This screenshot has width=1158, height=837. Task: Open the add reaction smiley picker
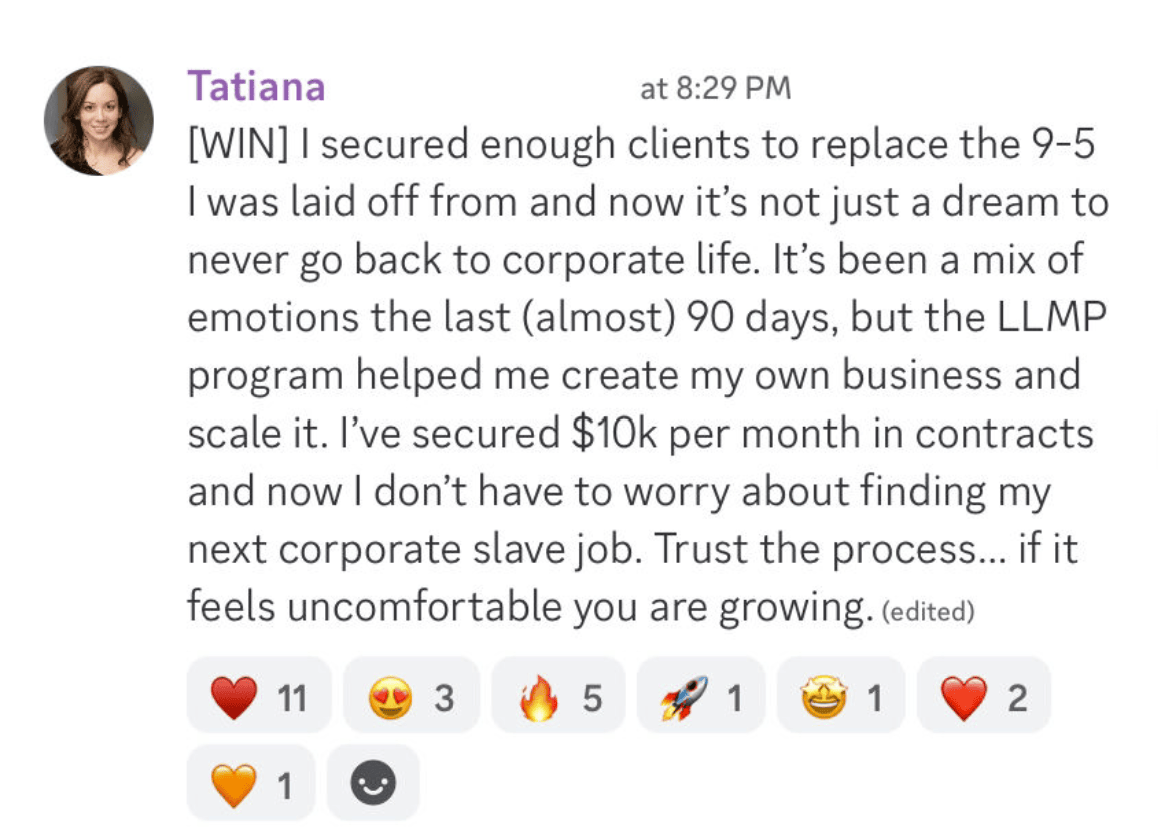373,783
